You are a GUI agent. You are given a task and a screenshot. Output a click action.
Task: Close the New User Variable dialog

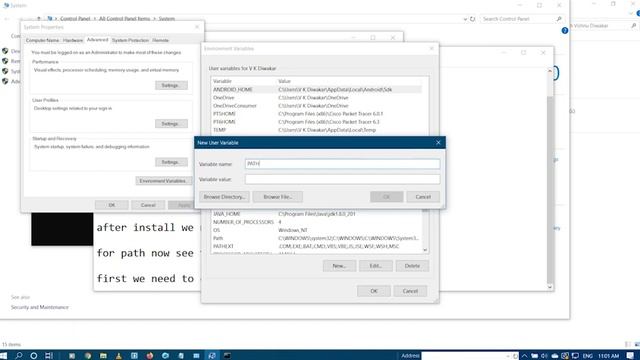click(x=438, y=142)
